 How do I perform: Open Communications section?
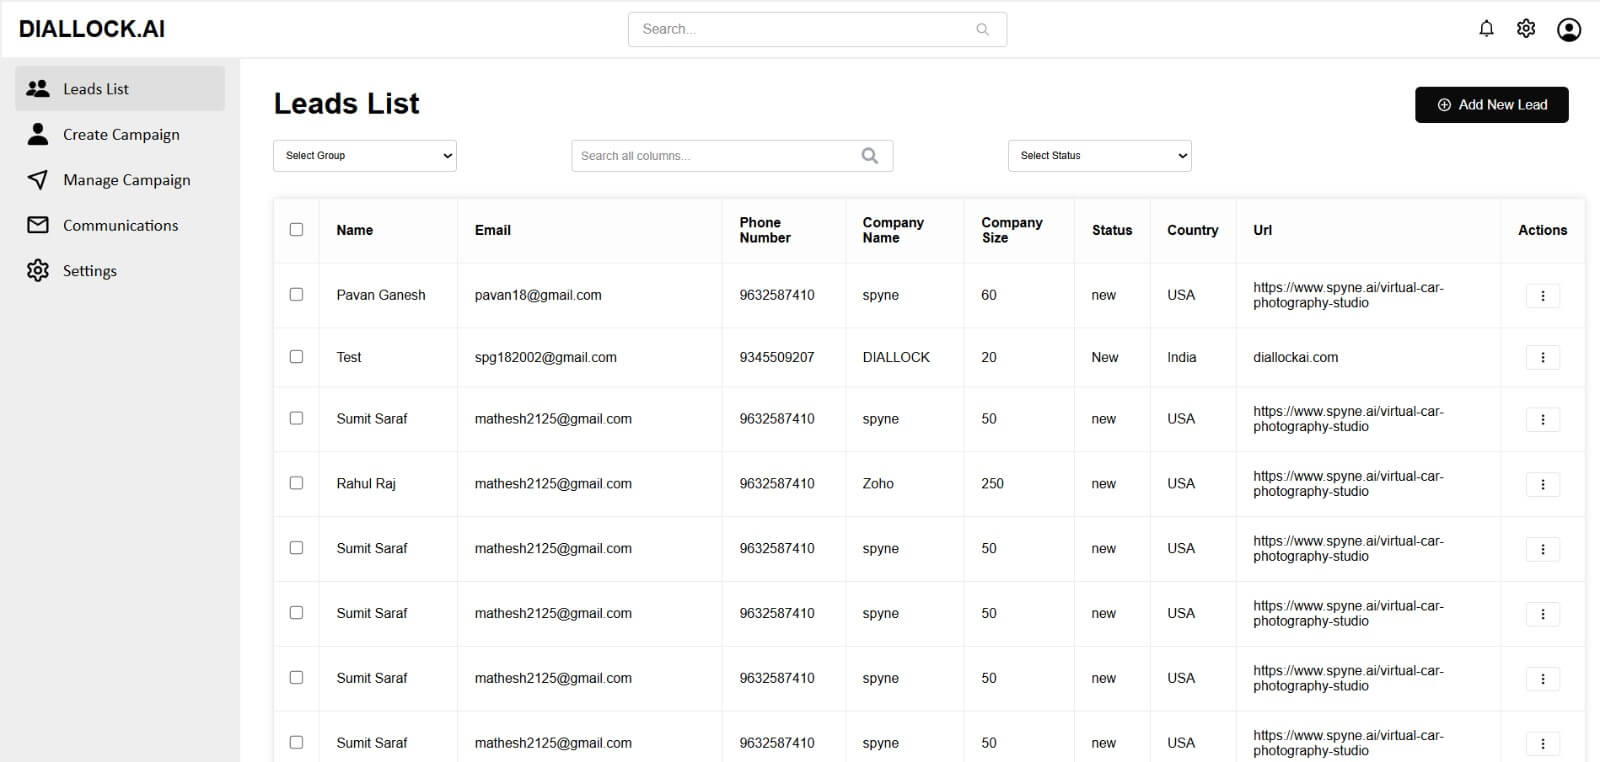120,225
